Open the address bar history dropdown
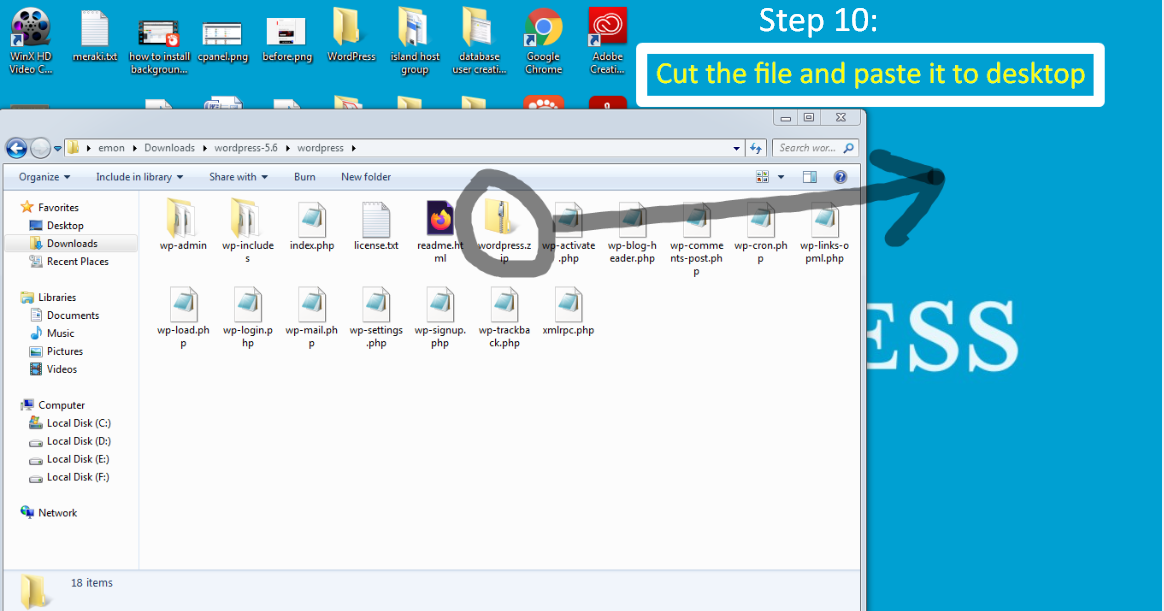This screenshot has width=1164, height=611. pyautogui.click(x=736, y=148)
